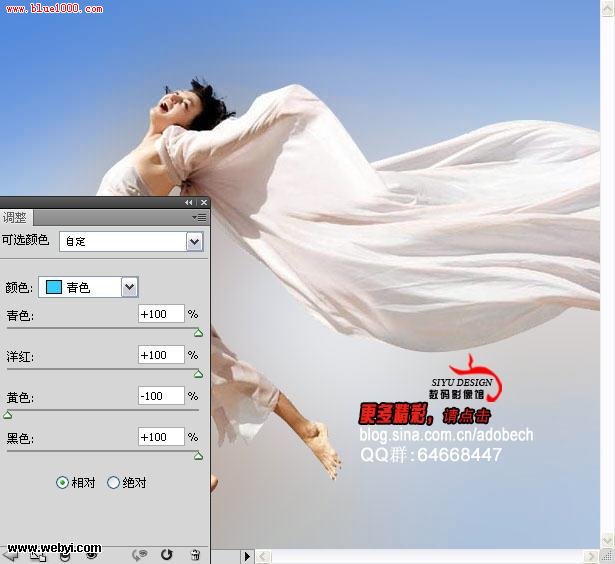
Task: Open 可选颜色 preset dropdown showing 自定
Action: tap(131, 241)
